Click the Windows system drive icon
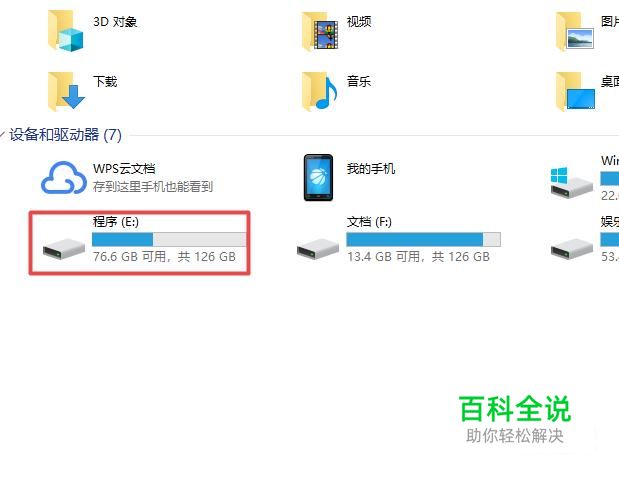619x478 pixels. 571,182
